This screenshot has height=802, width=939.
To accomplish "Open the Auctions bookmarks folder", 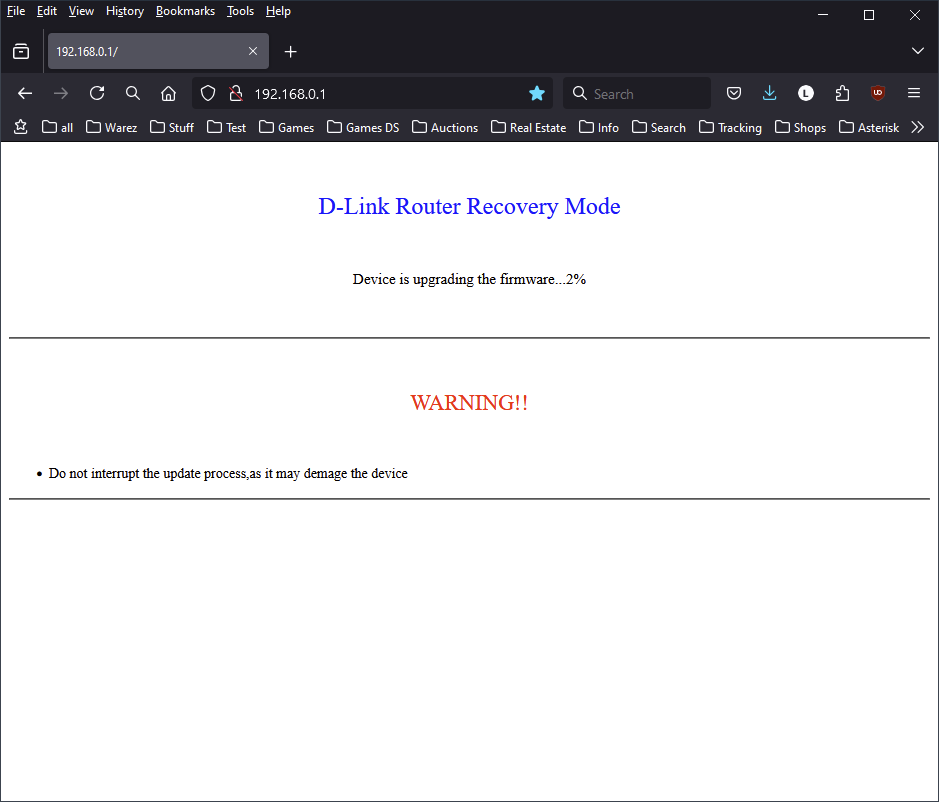I will [445, 128].
